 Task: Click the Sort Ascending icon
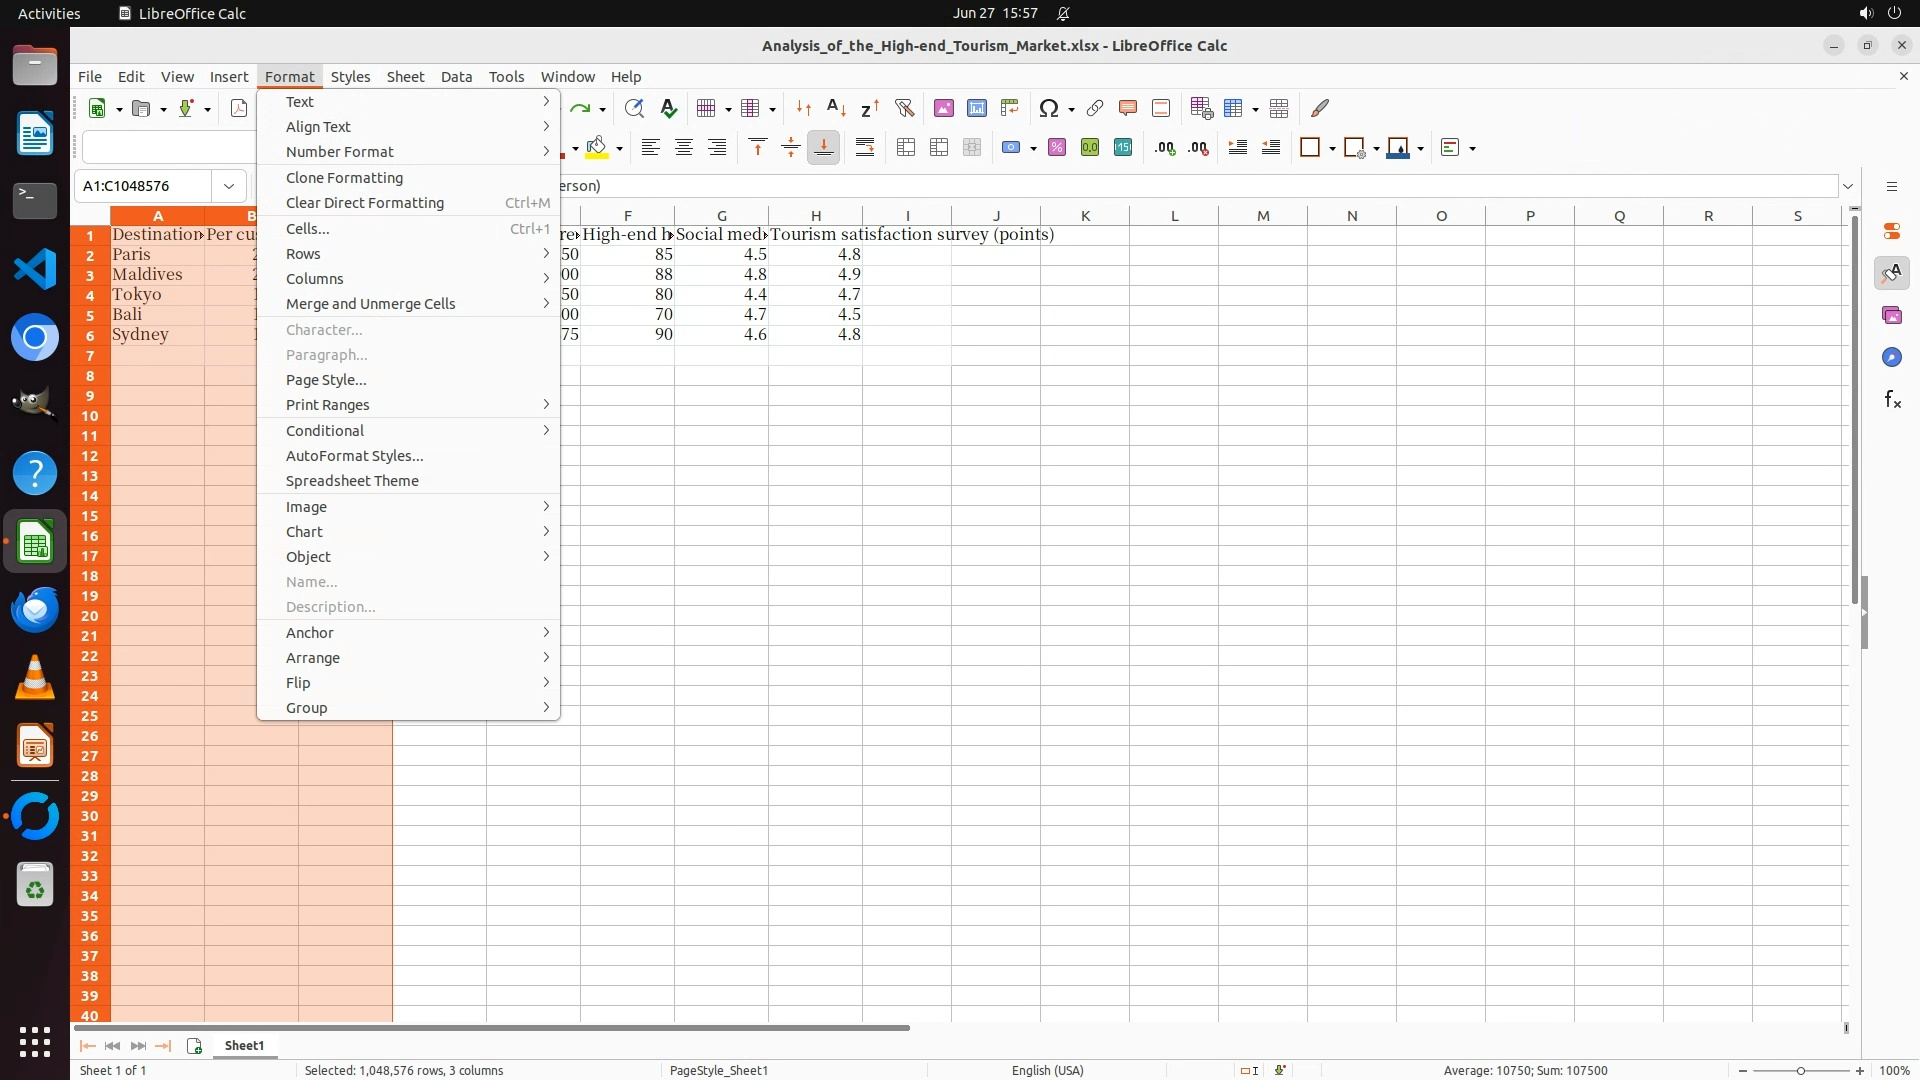pyautogui.click(x=837, y=108)
